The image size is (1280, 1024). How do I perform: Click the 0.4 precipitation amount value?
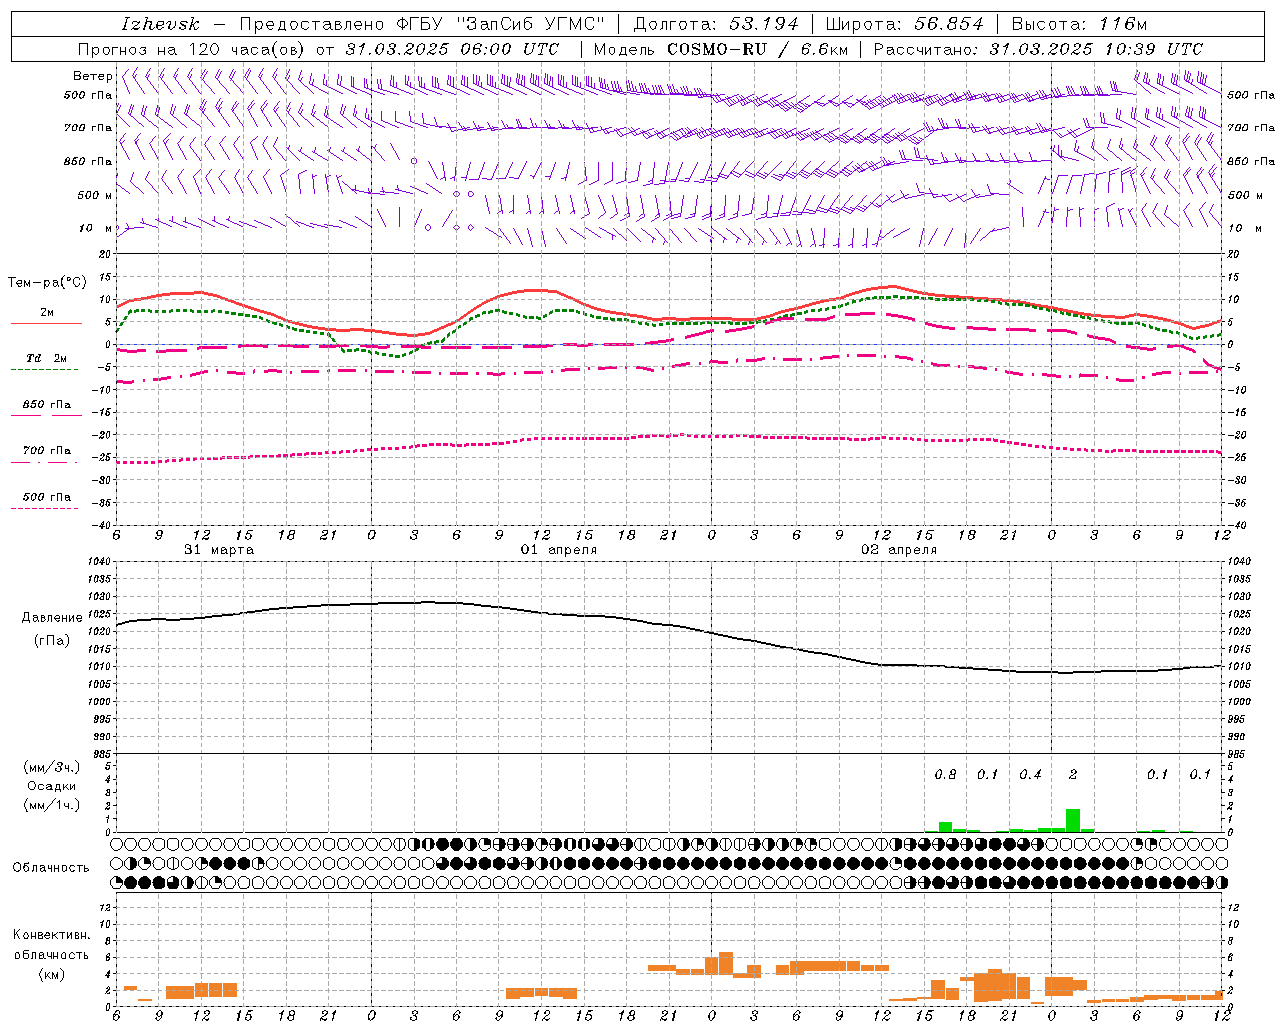point(1030,775)
